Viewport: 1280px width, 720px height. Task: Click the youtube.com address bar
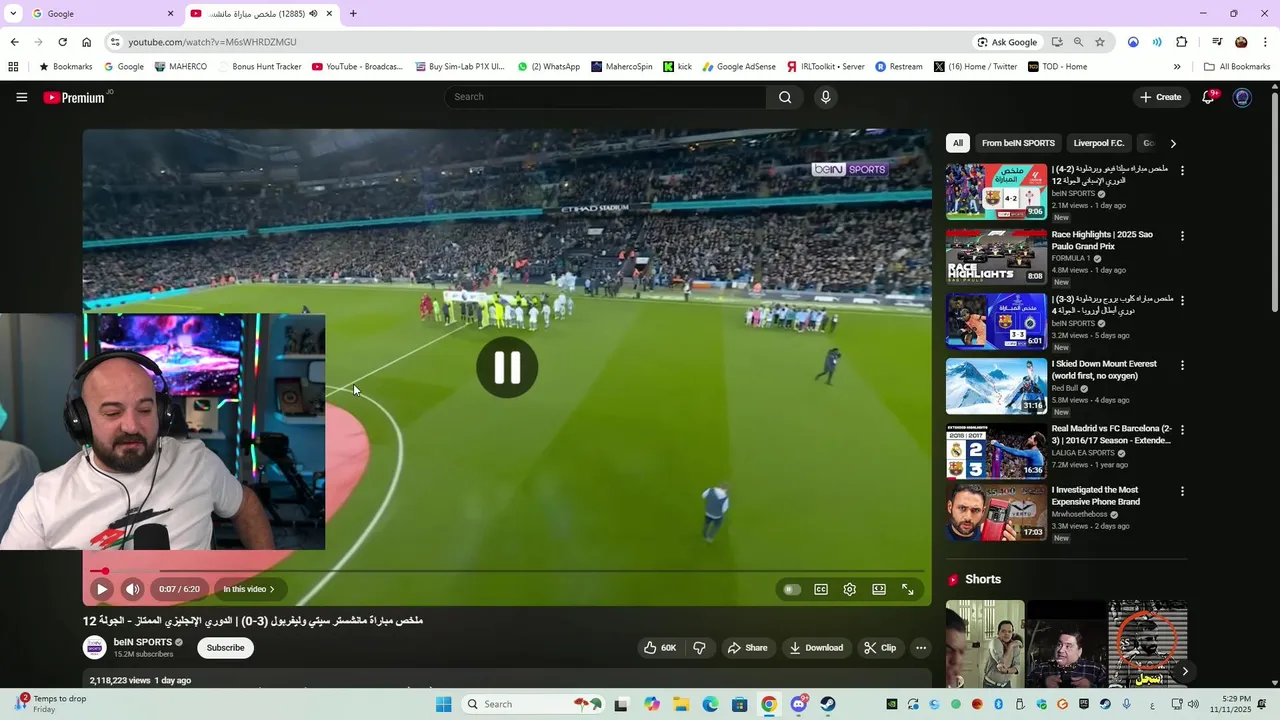click(540, 42)
